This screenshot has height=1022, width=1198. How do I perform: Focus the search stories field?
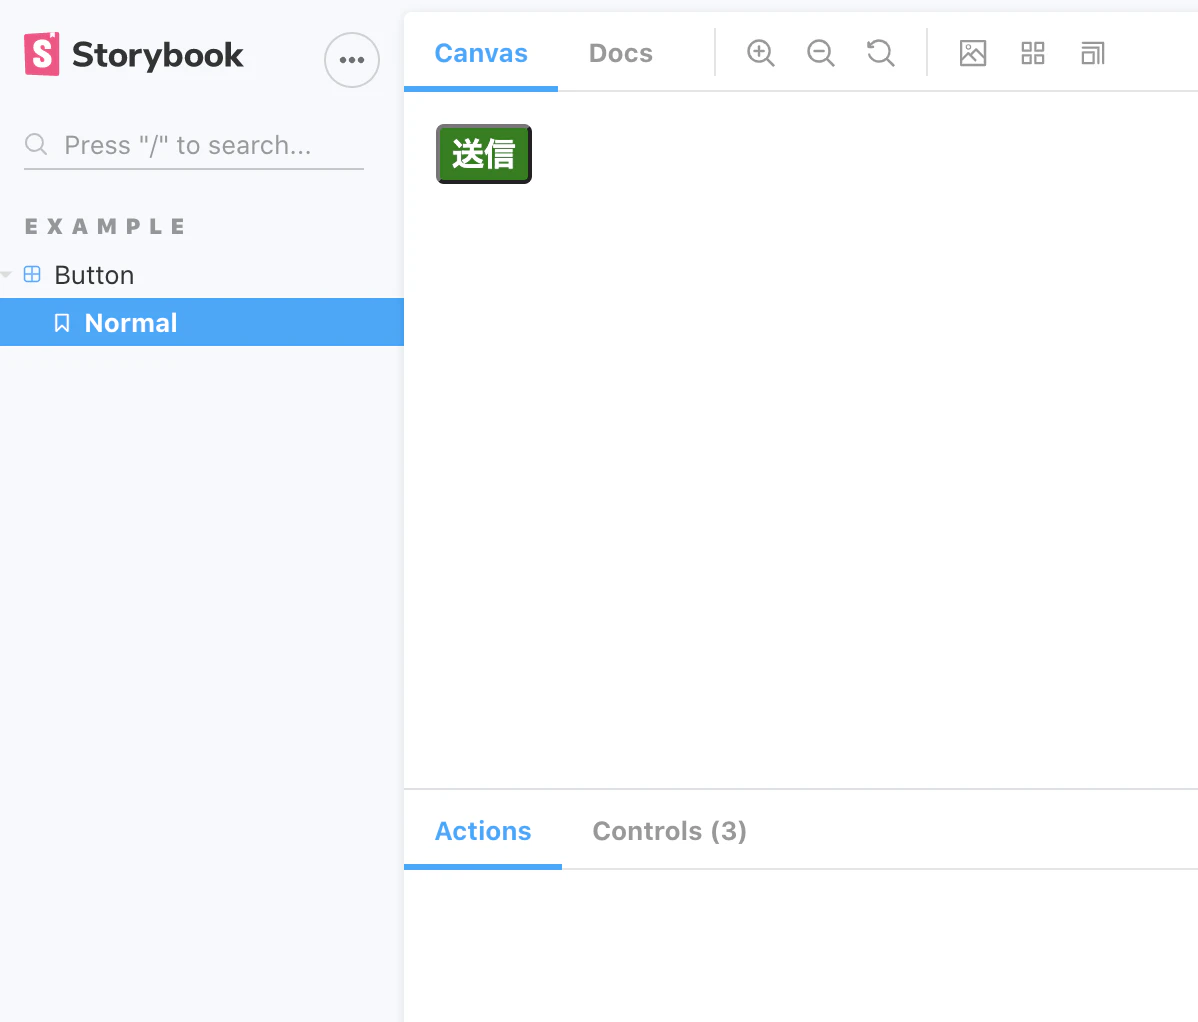tap(194, 145)
